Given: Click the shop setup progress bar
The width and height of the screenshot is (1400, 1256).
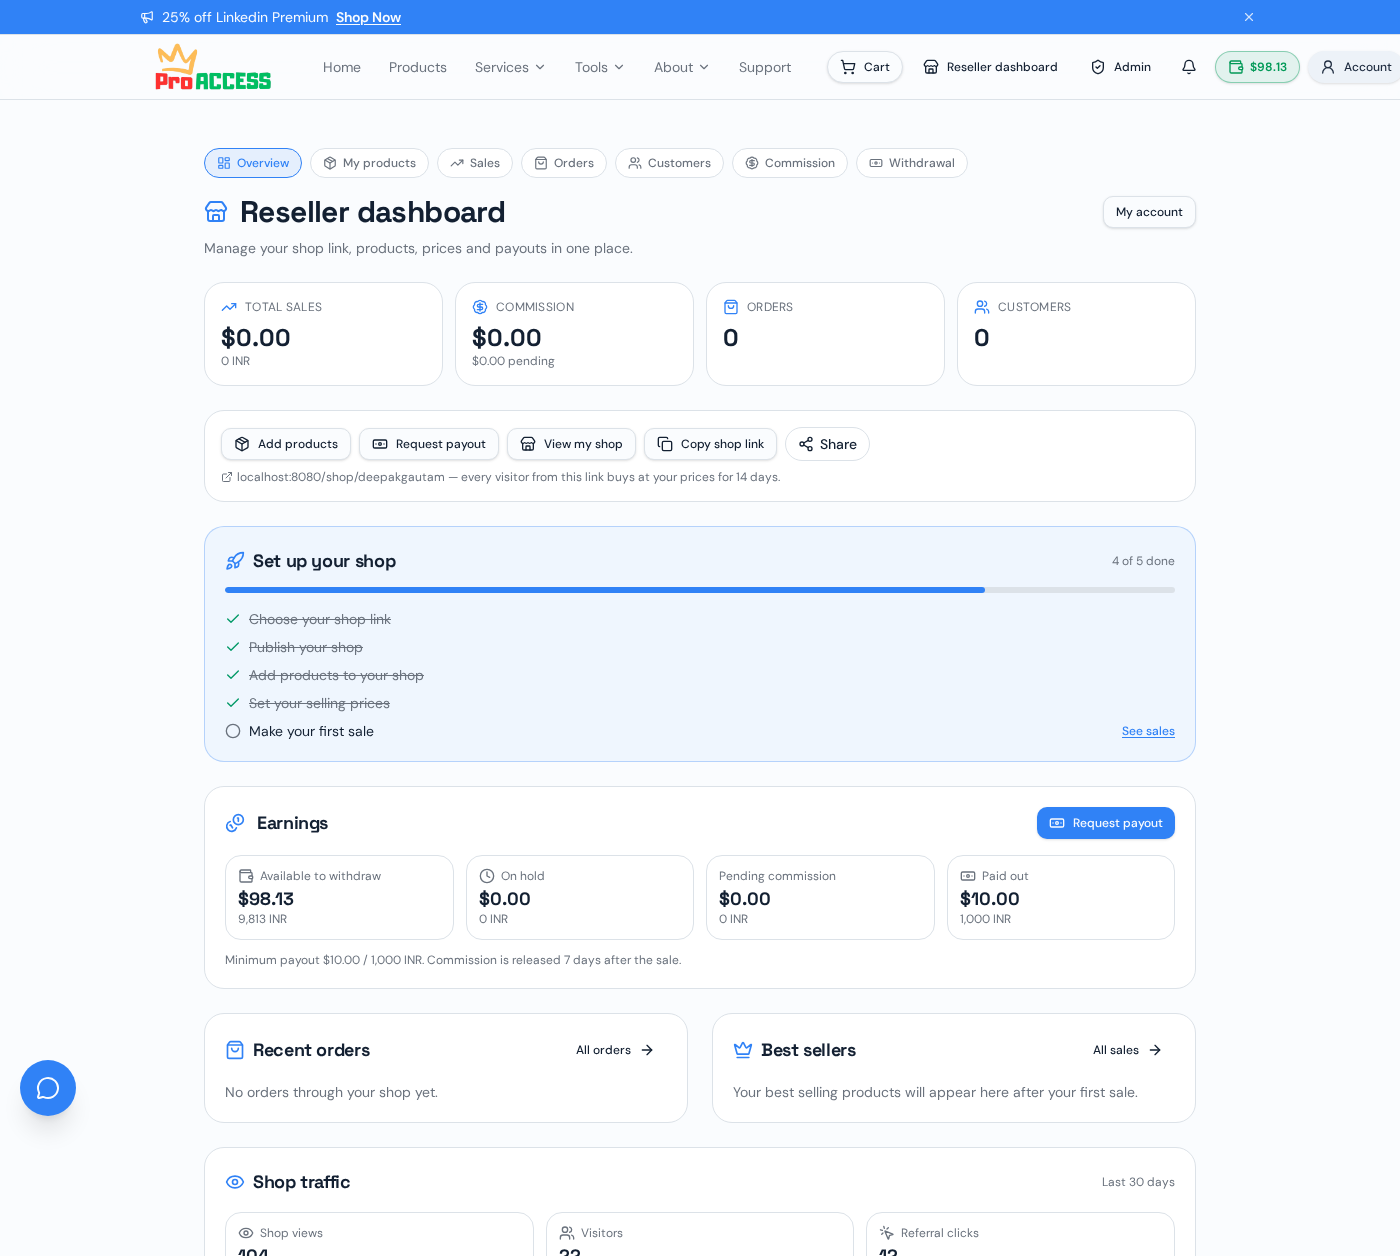Looking at the screenshot, I should click(700, 590).
